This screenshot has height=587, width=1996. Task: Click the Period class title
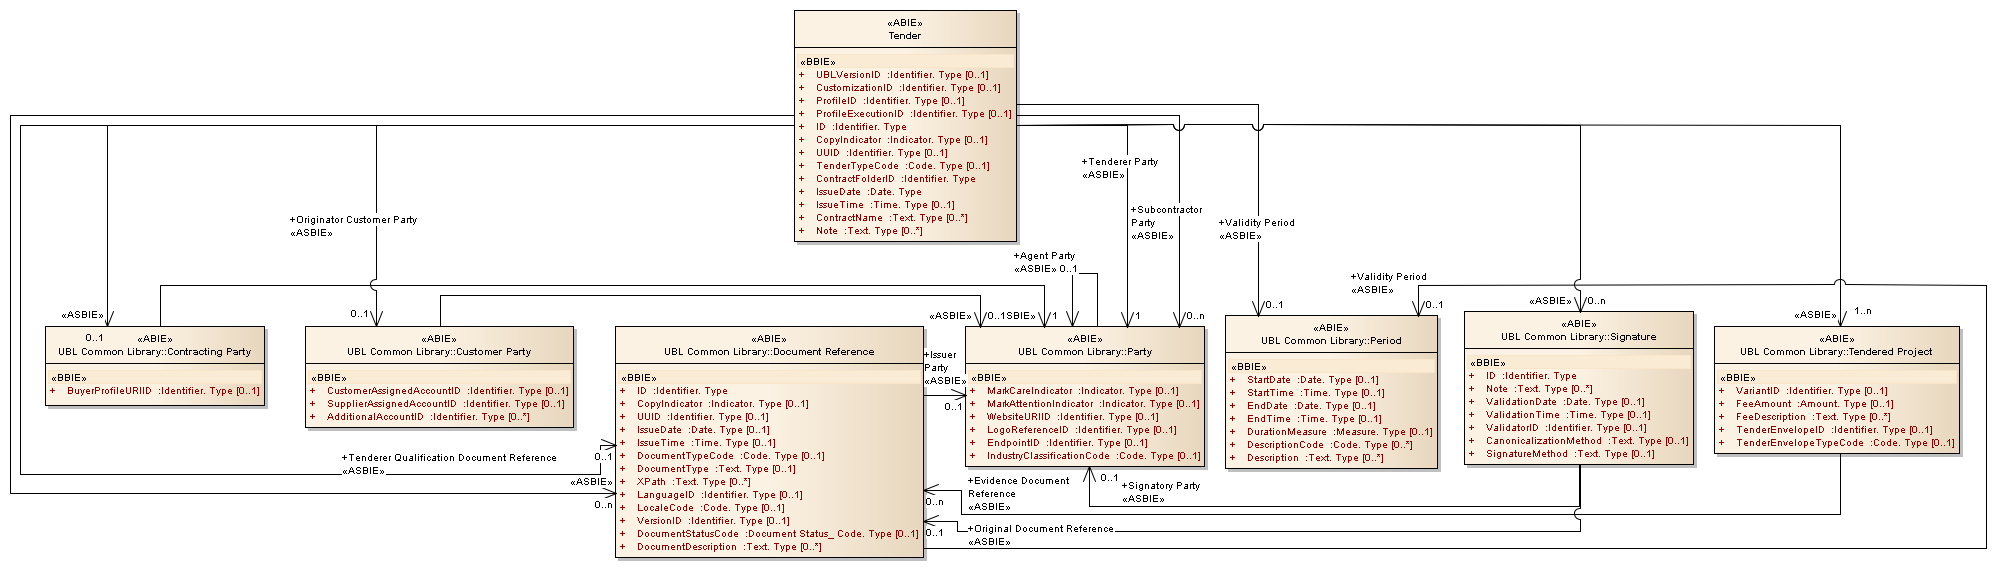1331,340
